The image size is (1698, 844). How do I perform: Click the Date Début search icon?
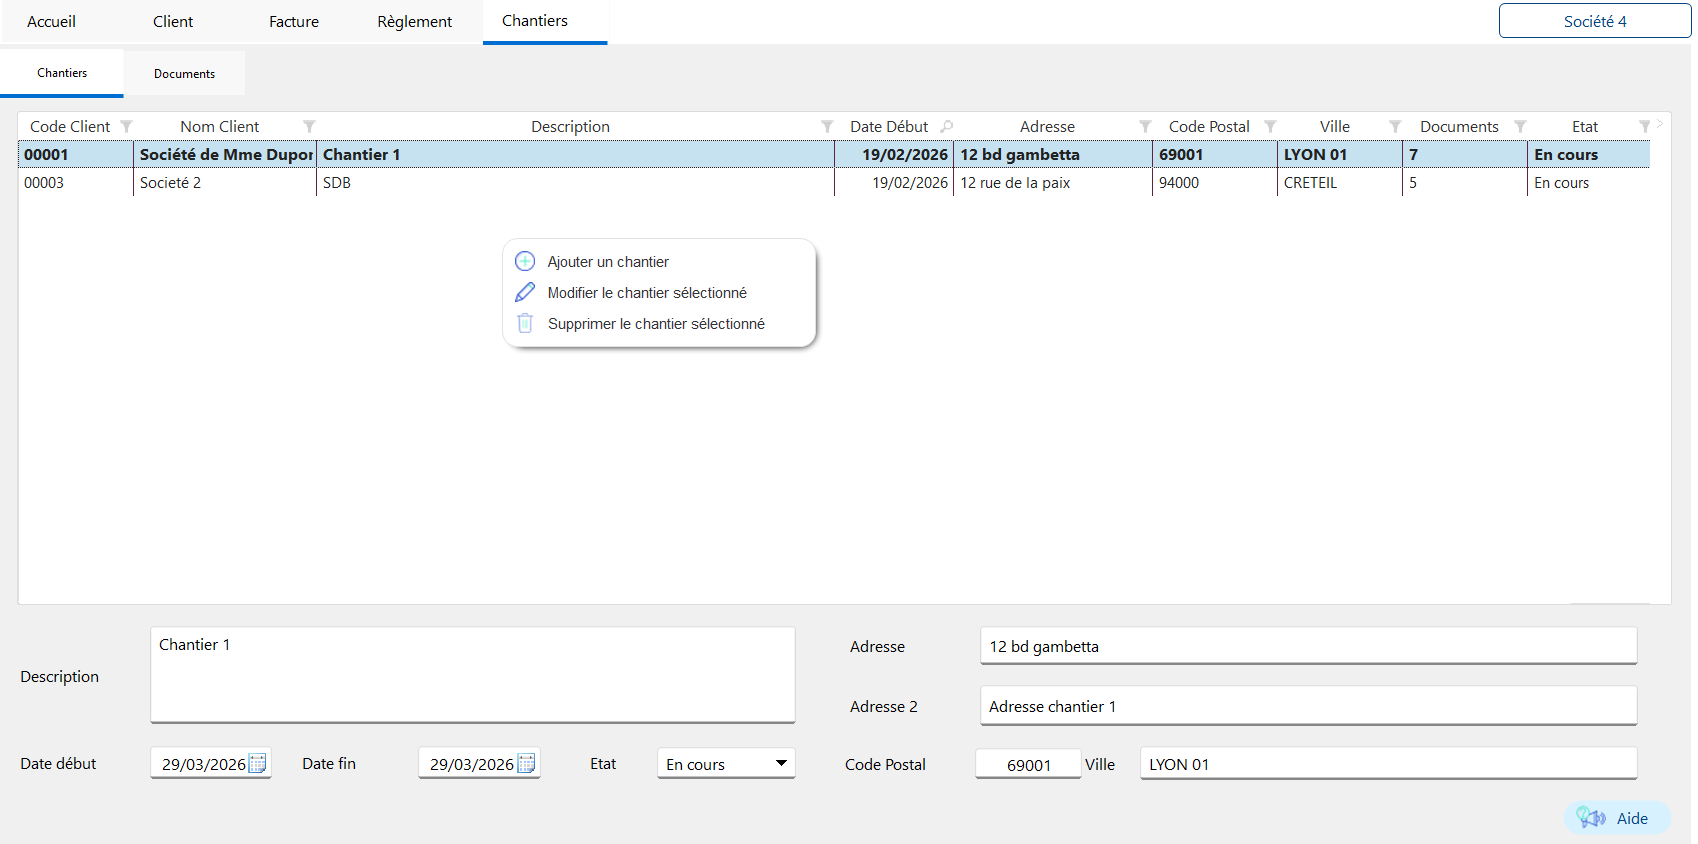tap(946, 126)
